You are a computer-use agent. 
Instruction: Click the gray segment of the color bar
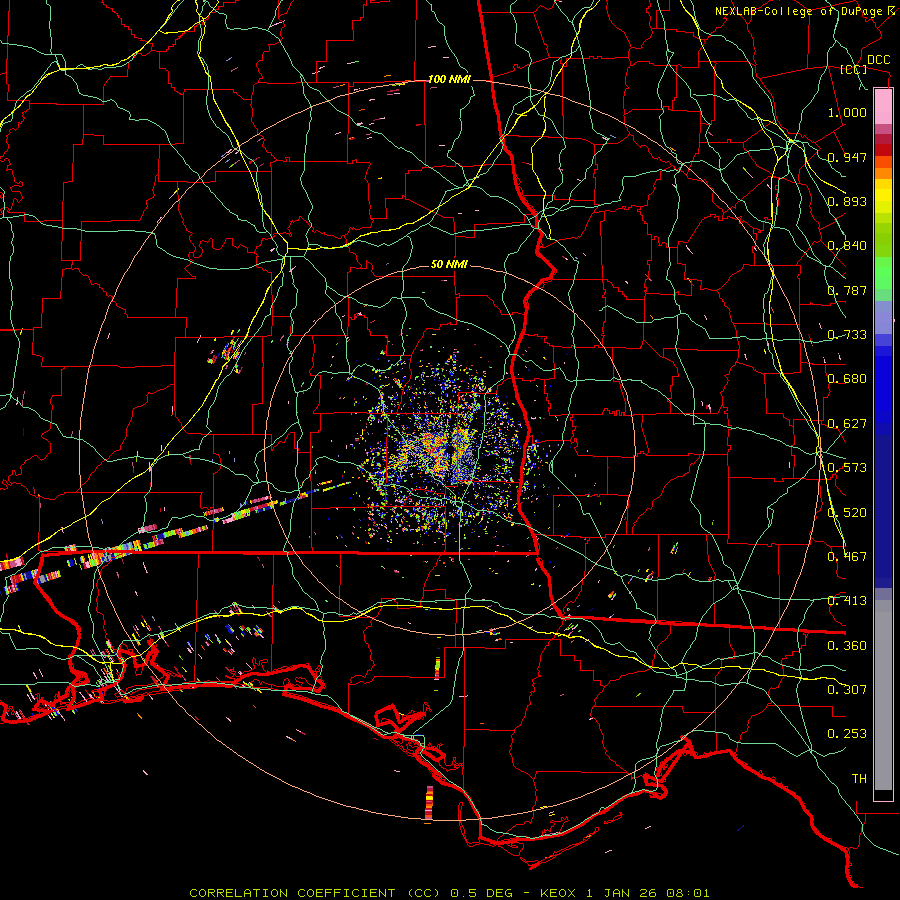(x=883, y=695)
